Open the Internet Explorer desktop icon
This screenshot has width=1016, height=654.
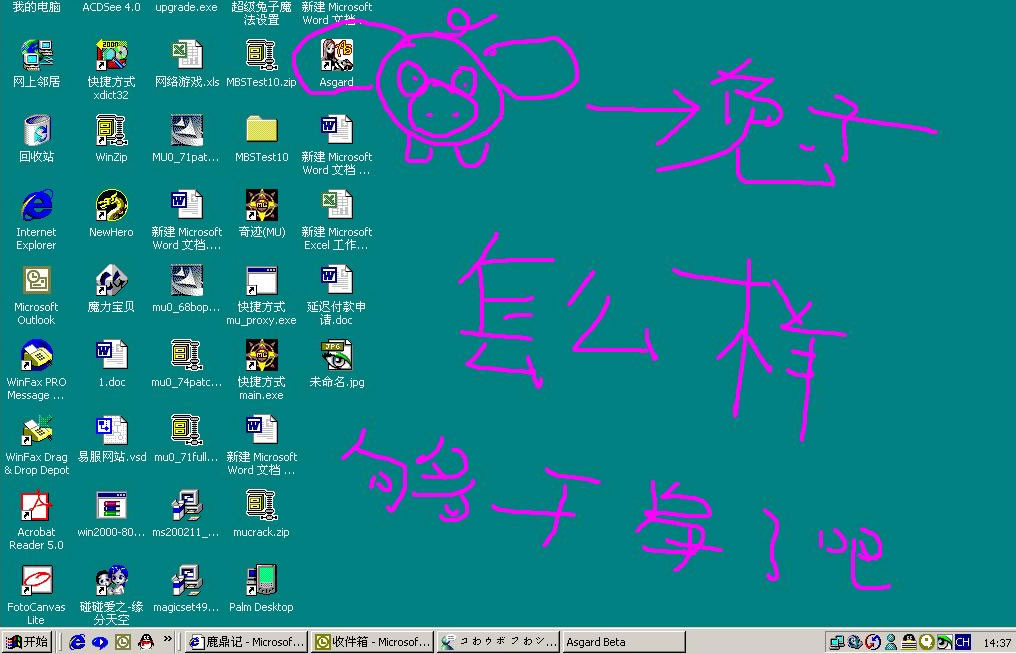37,206
